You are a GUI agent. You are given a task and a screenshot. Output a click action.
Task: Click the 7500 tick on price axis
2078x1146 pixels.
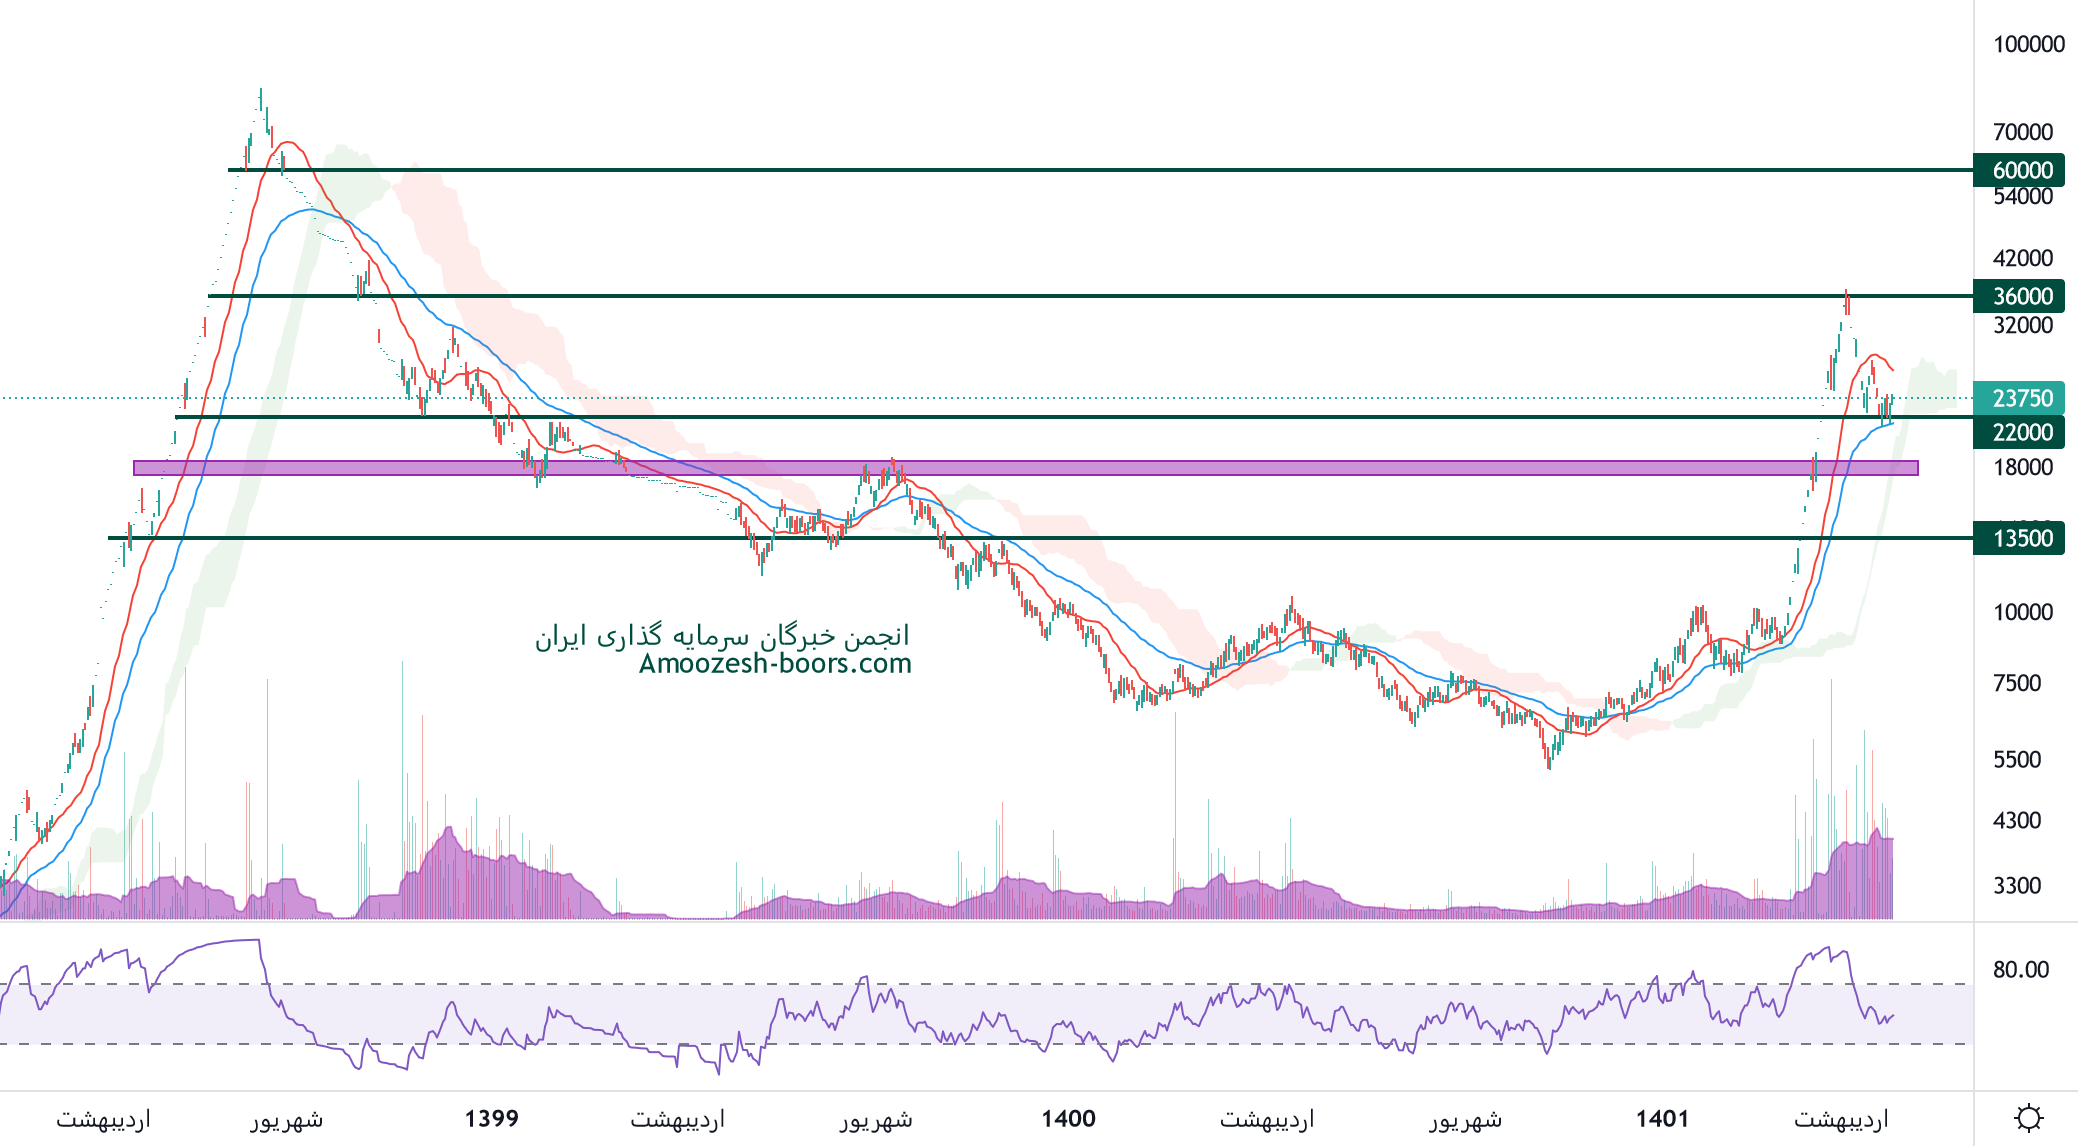pyautogui.click(x=2016, y=683)
